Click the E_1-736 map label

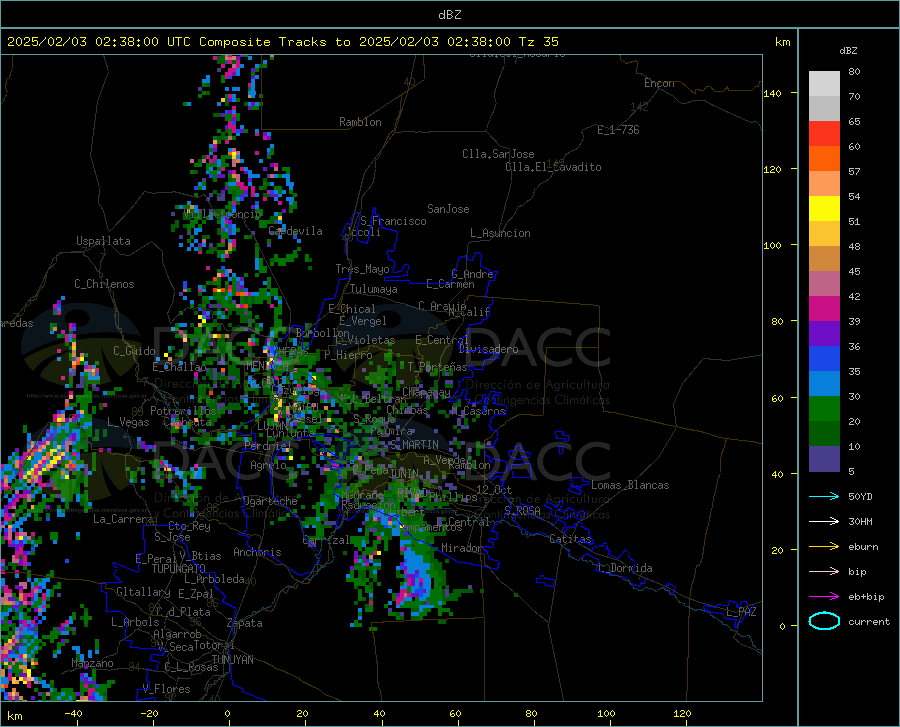618,130
